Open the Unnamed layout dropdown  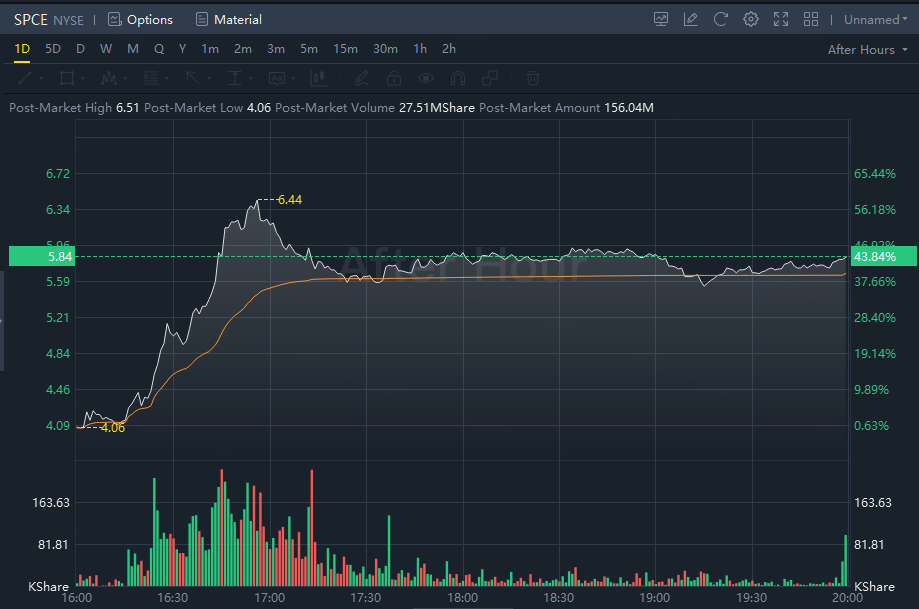876,19
